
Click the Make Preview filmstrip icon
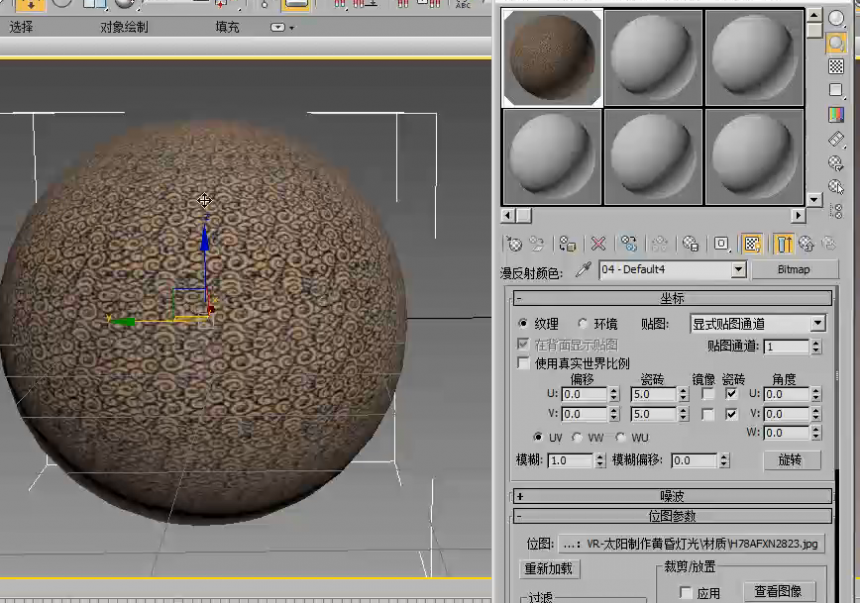point(836,139)
